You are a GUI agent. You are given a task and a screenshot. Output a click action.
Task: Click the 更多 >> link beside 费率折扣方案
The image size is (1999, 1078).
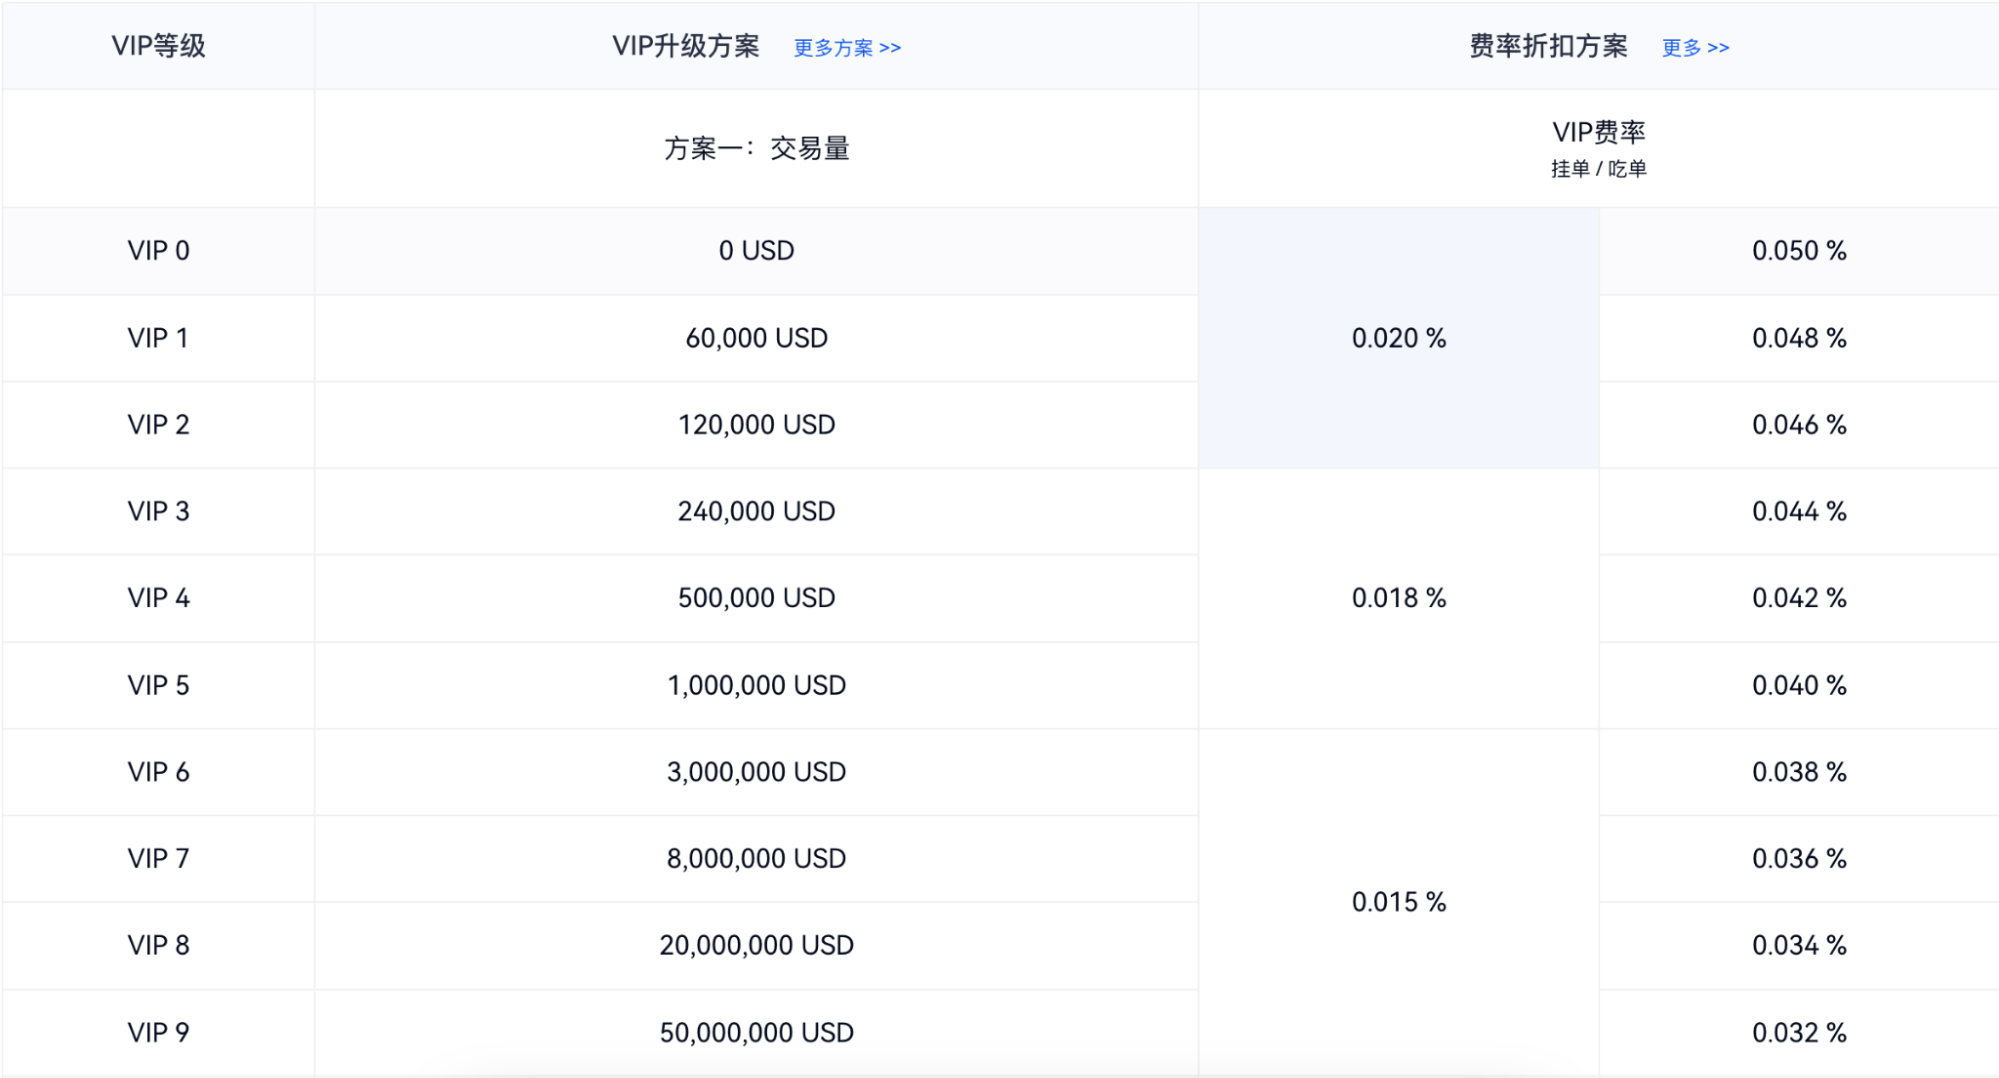1695,48
